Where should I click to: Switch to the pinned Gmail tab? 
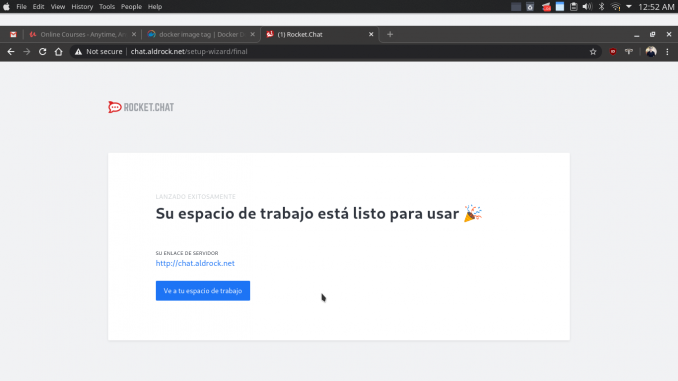tap(13, 35)
